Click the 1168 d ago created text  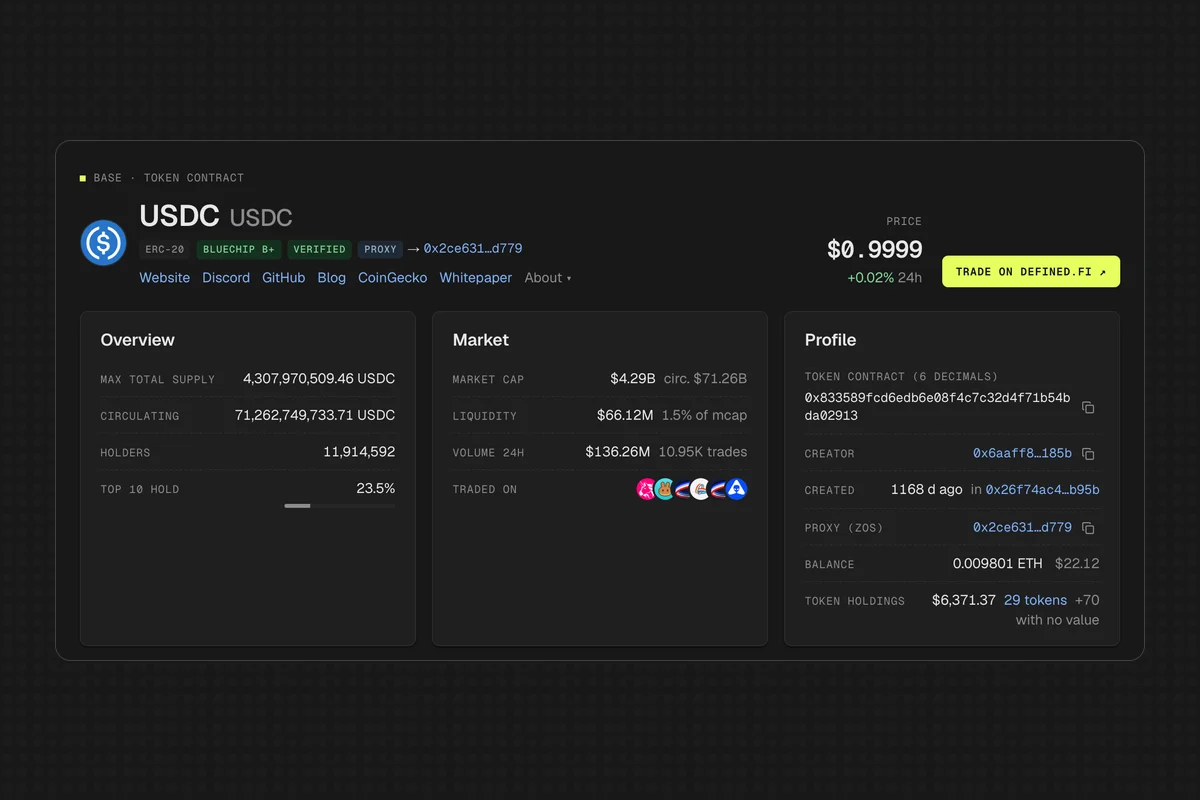[927, 490]
